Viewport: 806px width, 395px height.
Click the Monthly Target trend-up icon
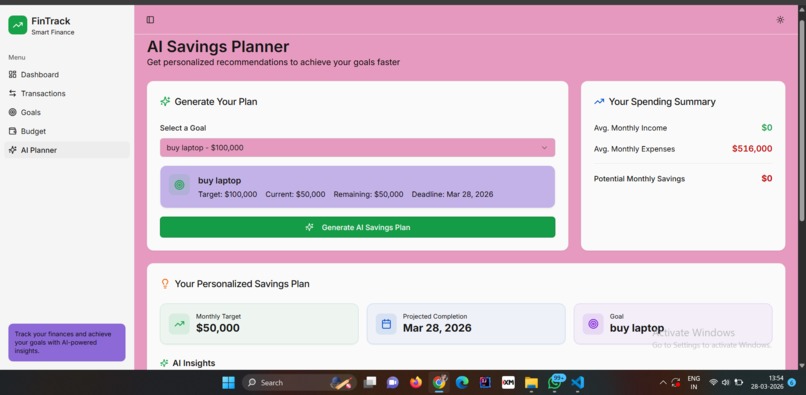point(179,324)
